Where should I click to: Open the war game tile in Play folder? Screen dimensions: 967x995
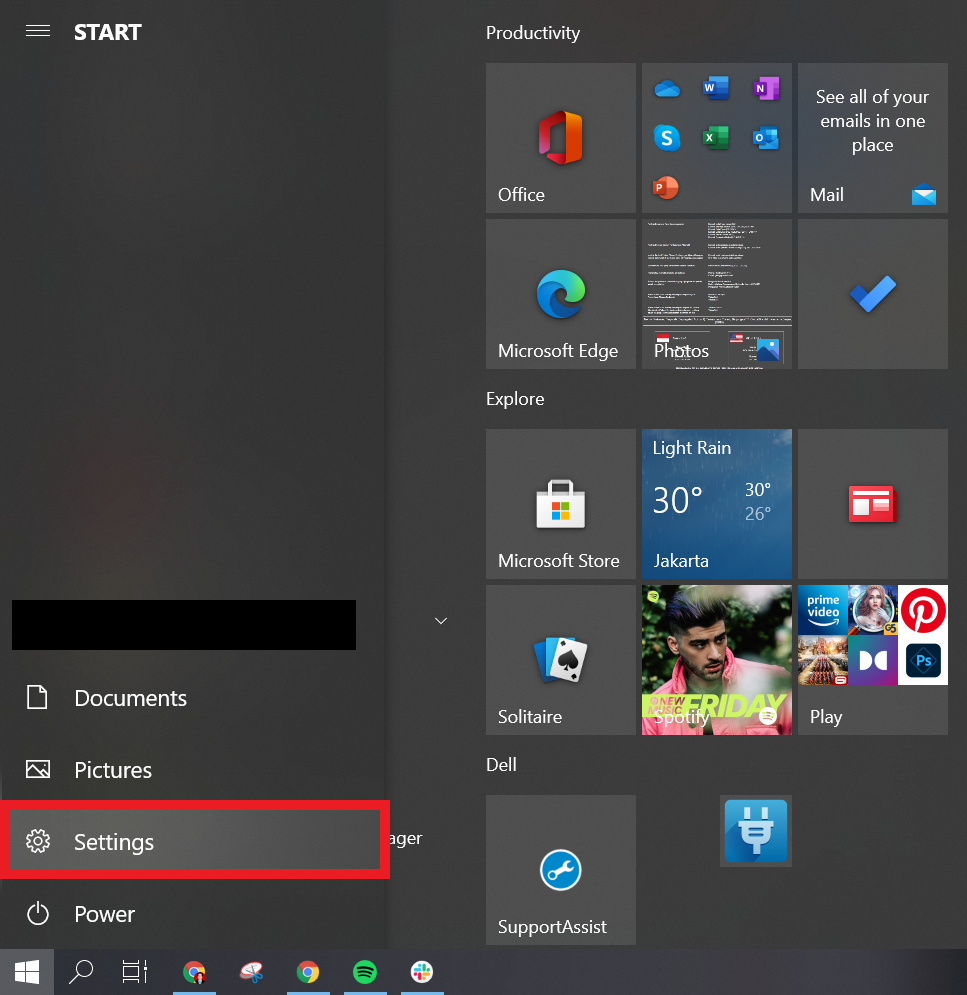pos(823,660)
